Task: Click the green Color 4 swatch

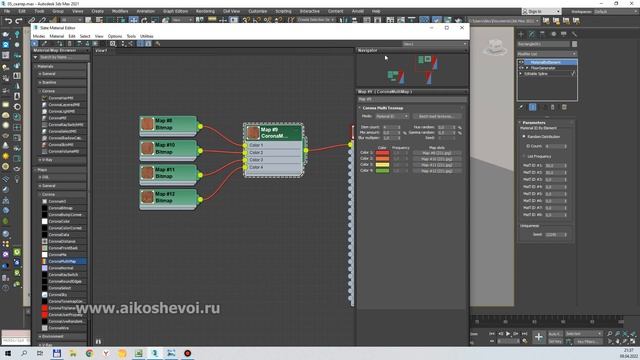Action: 382,171
